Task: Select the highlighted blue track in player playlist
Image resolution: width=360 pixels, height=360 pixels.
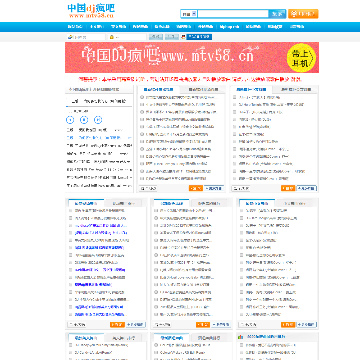Action: 99,137
